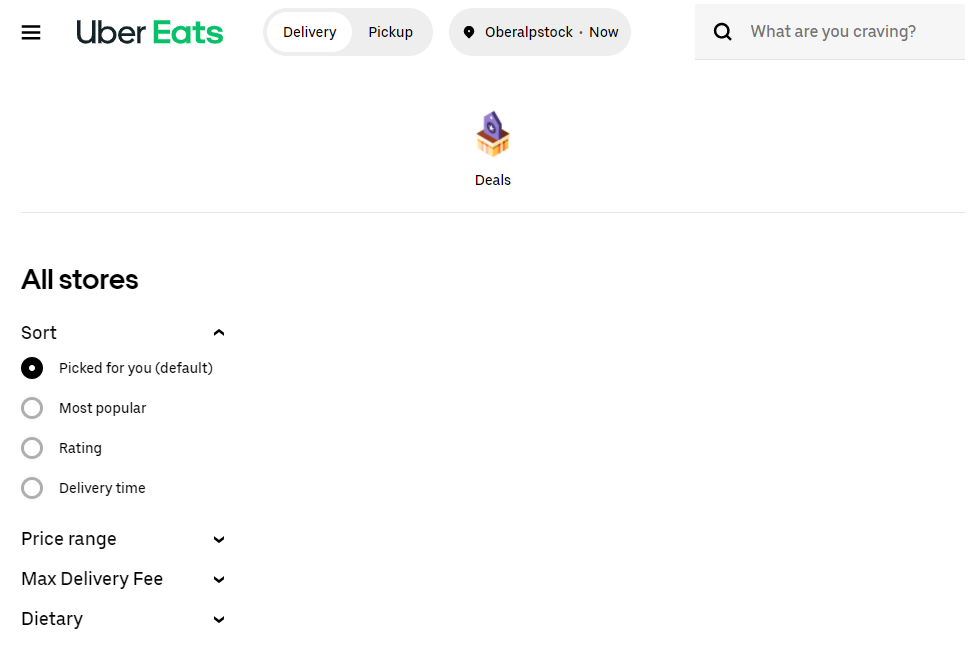Click the Deals label link
Image resolution: width=977 pixels, height=655 pixels.
click(493, 180)
